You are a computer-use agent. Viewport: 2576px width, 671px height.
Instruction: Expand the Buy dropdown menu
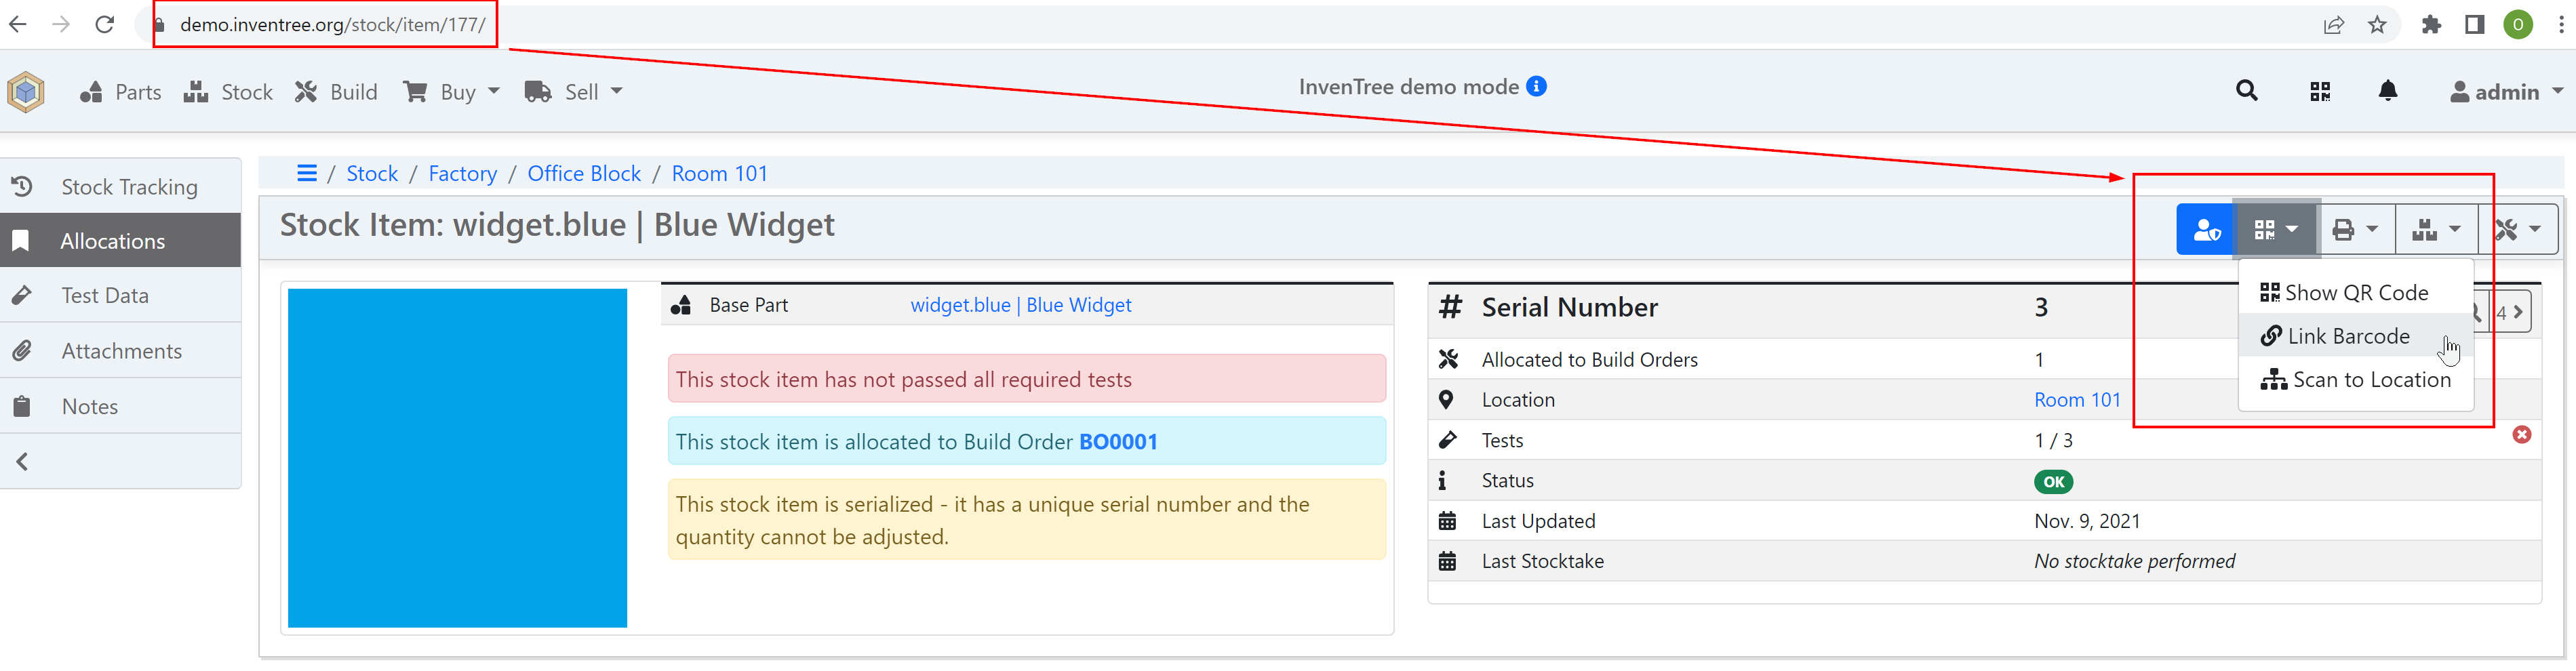pyautogui.click(x=451, y=92)
